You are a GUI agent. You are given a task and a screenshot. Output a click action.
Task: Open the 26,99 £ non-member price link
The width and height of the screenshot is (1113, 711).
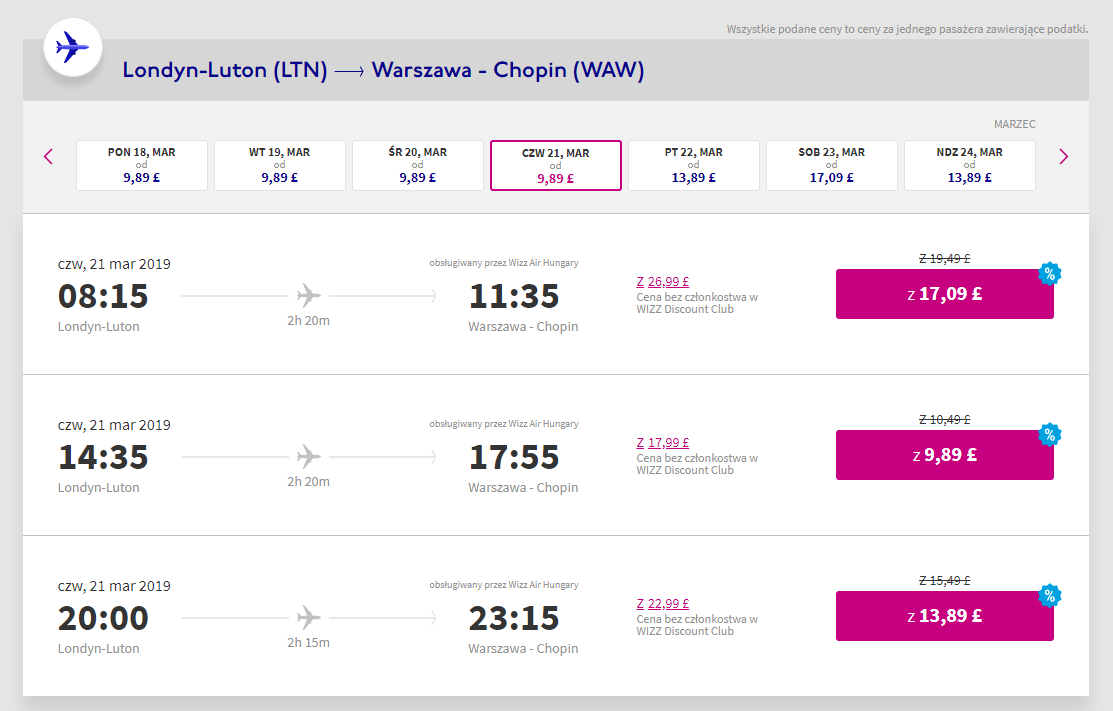663,282
